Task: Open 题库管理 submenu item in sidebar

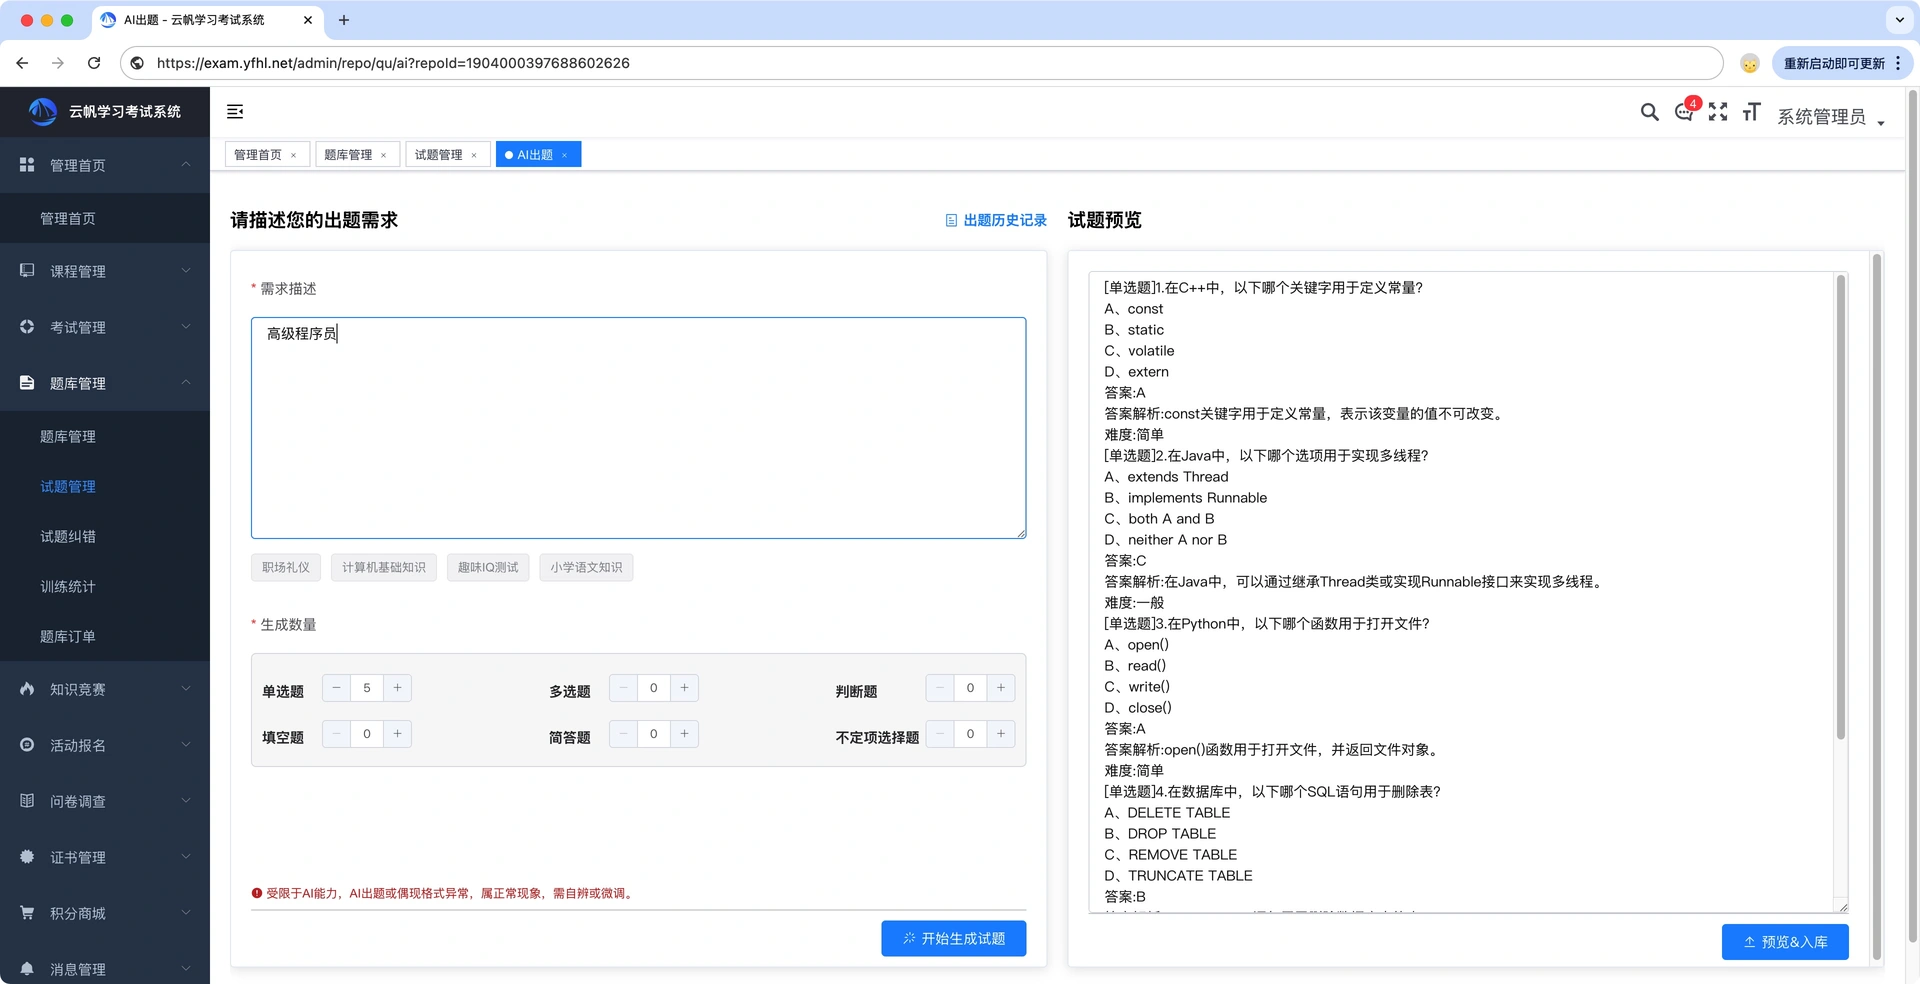Action: (x=105, y=436)
